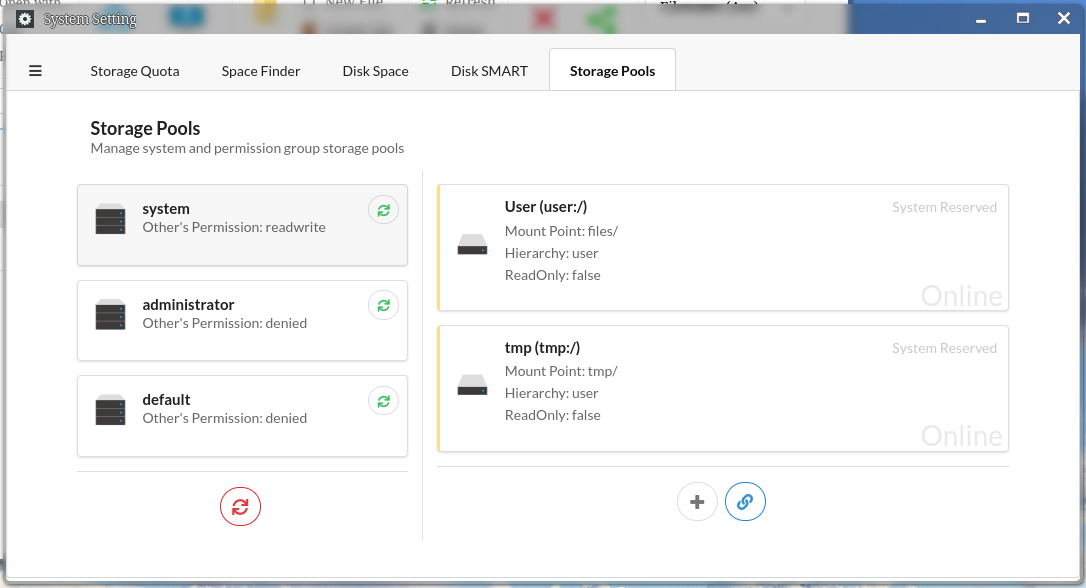Open the hamburger menu in System Setting

pos(35,71)
